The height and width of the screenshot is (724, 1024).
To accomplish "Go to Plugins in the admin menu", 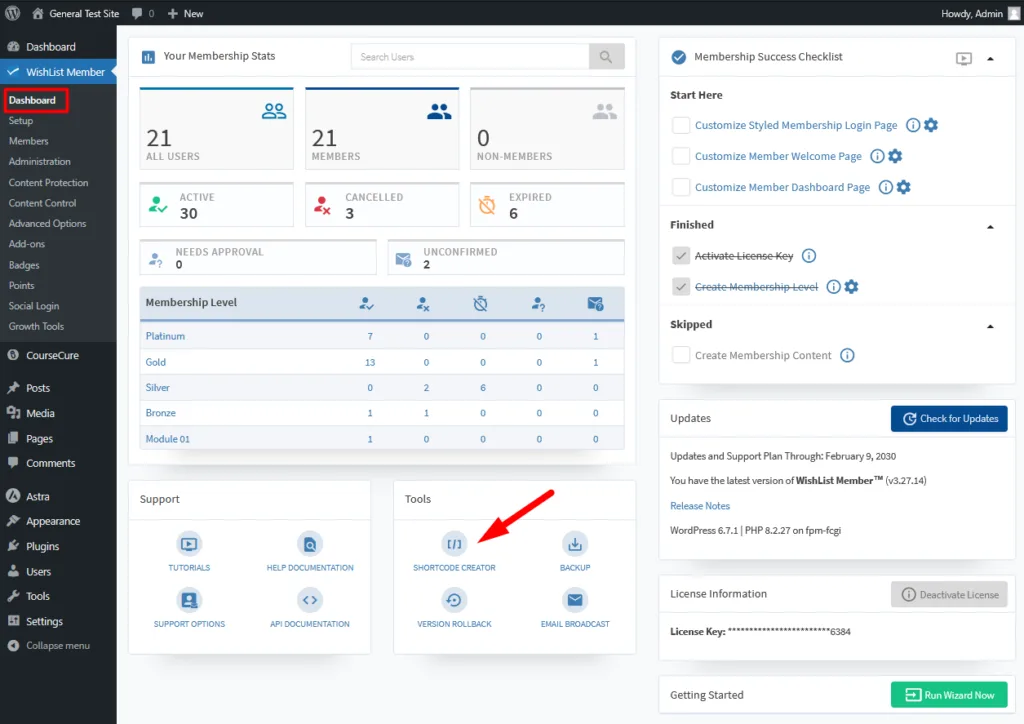I will [x=42, y=546].
